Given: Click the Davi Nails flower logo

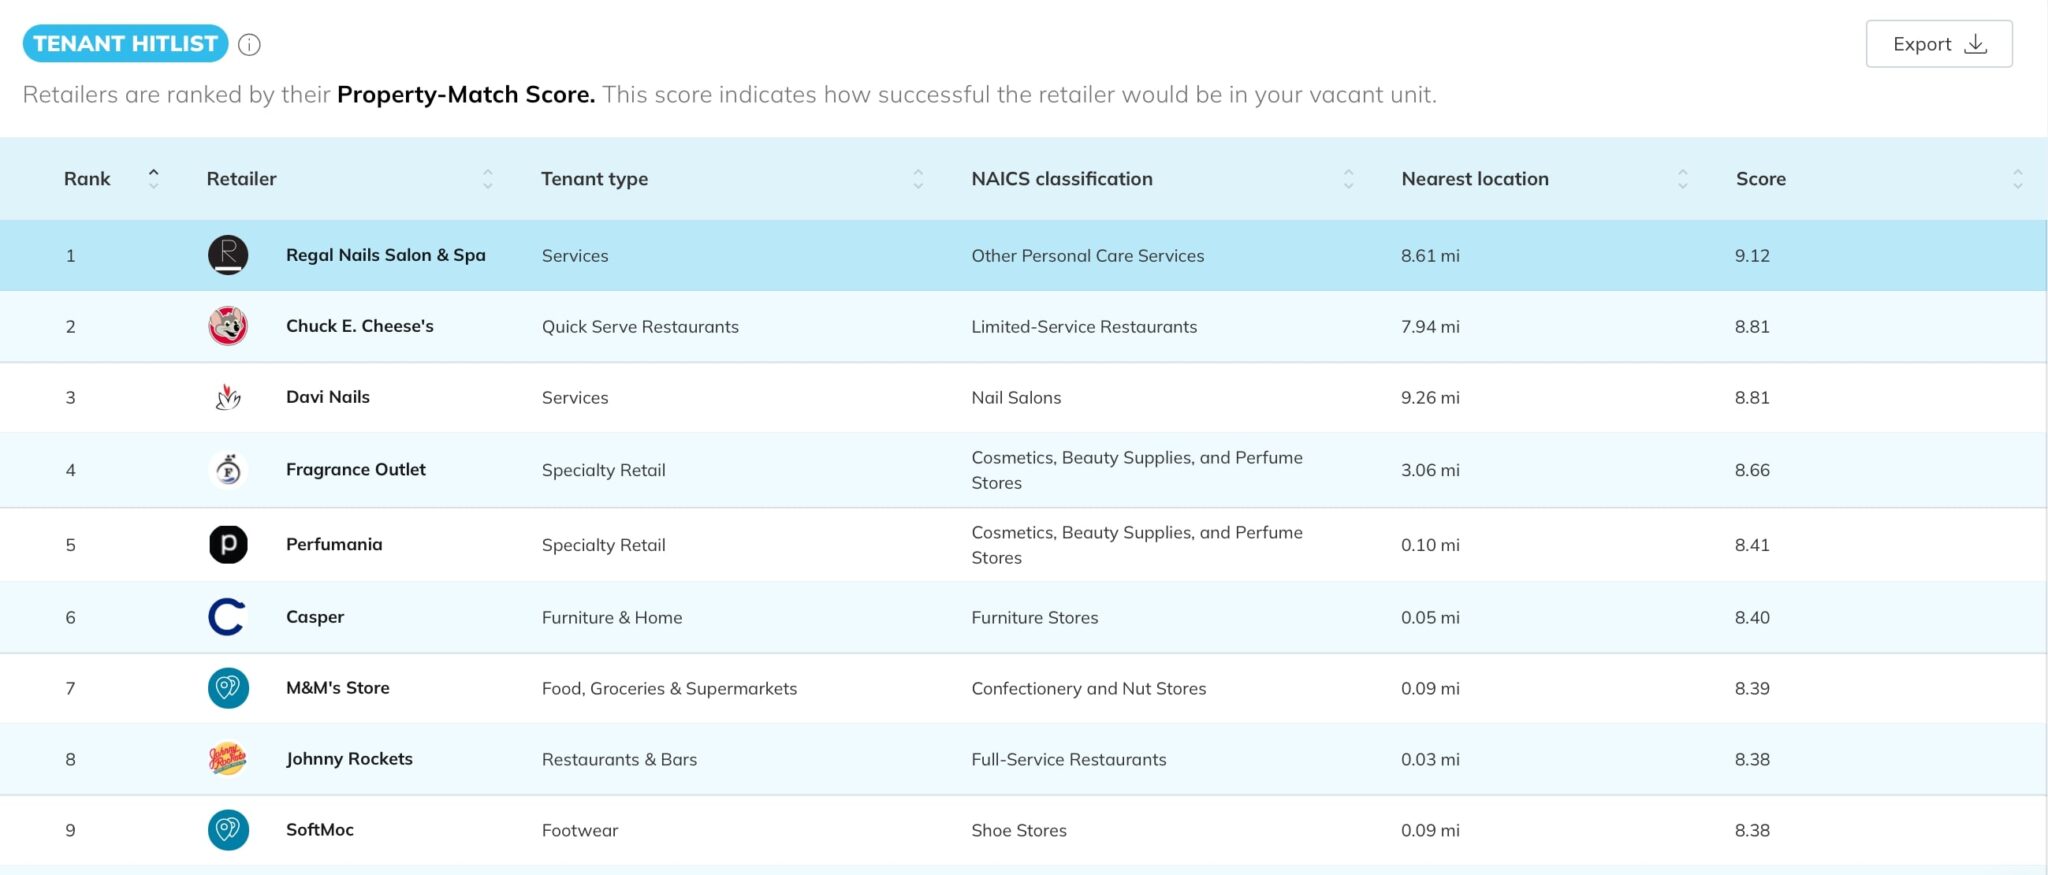Looking at the screenshot, I should 228,397.
